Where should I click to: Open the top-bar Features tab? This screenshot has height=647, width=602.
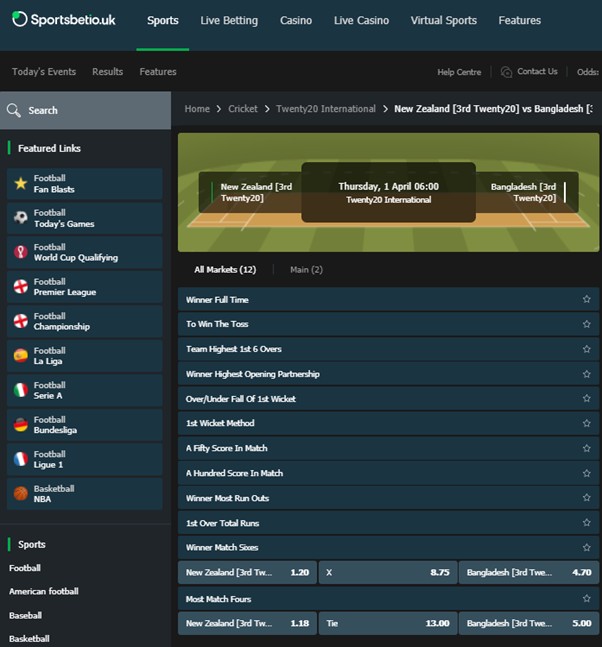519,20
